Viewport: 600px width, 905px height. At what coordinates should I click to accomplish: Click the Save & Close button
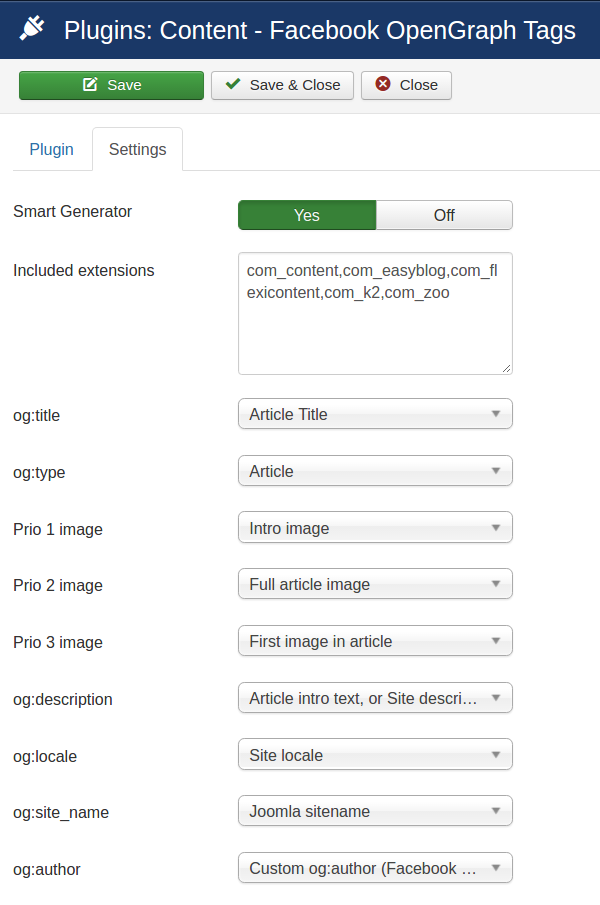[282, 85]
